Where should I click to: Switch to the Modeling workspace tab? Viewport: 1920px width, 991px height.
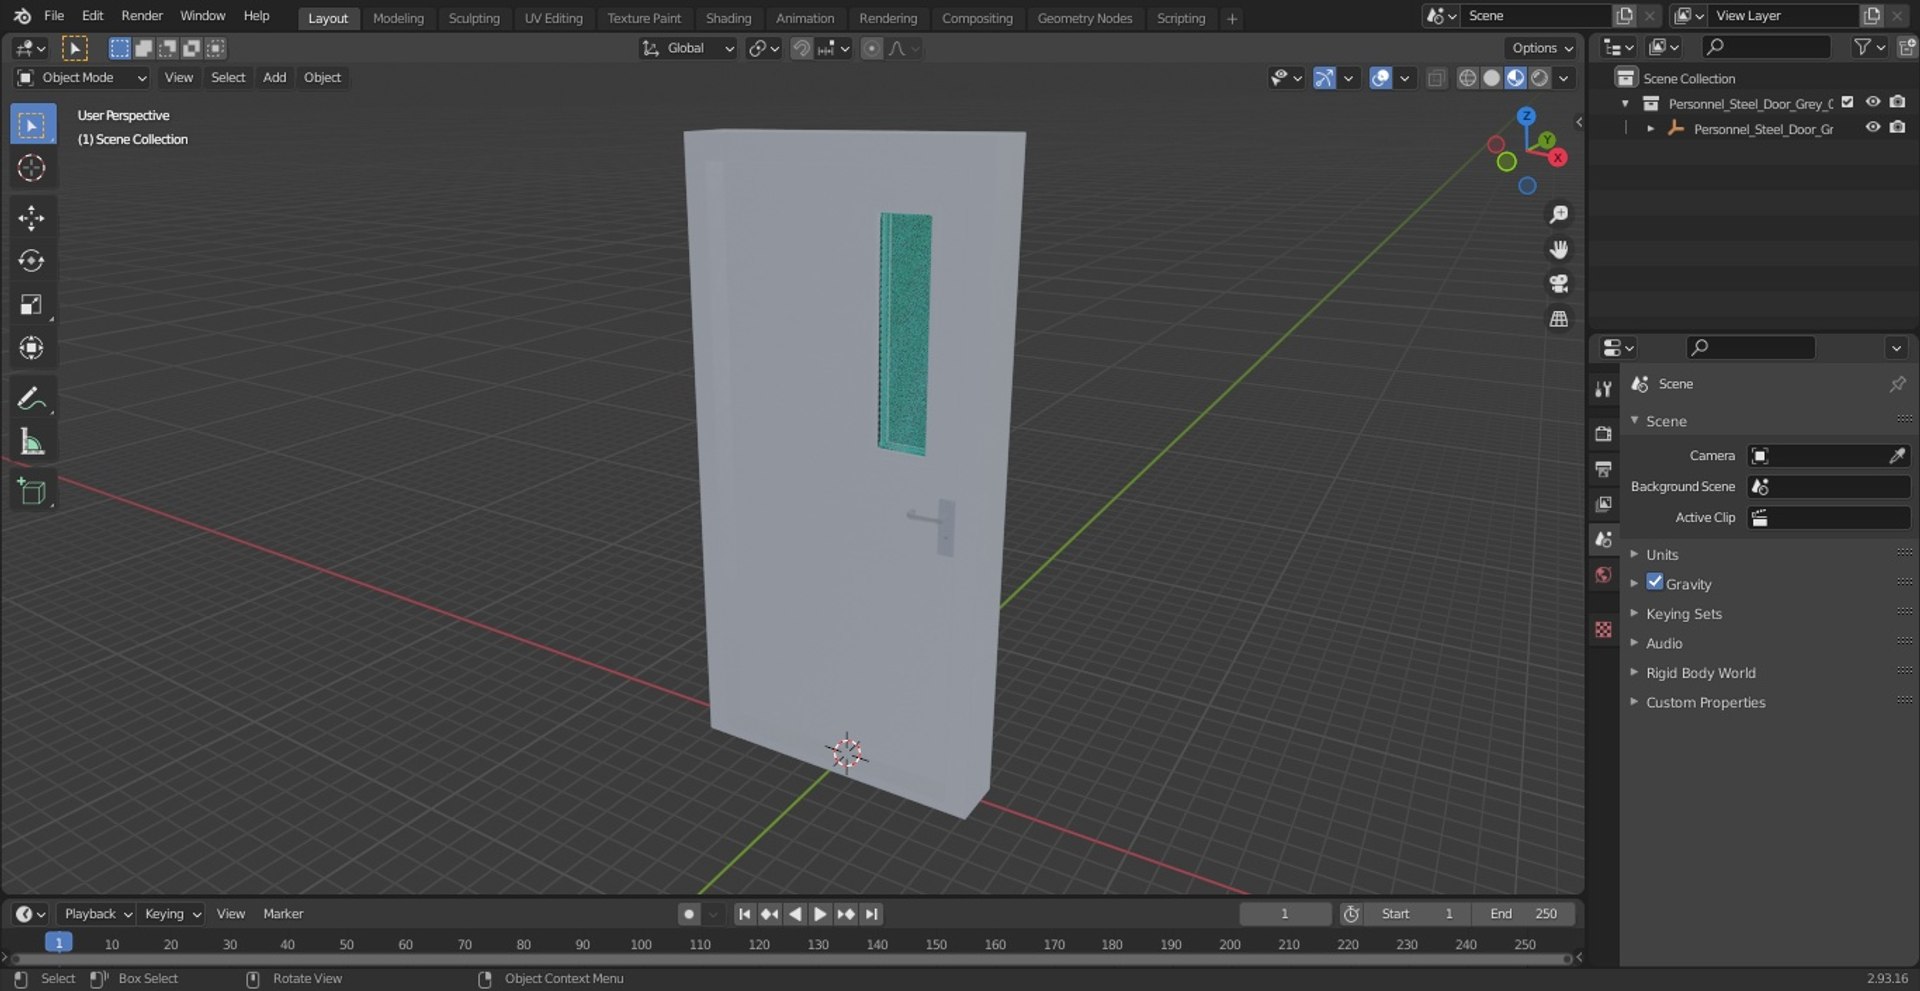coord(398,18)
